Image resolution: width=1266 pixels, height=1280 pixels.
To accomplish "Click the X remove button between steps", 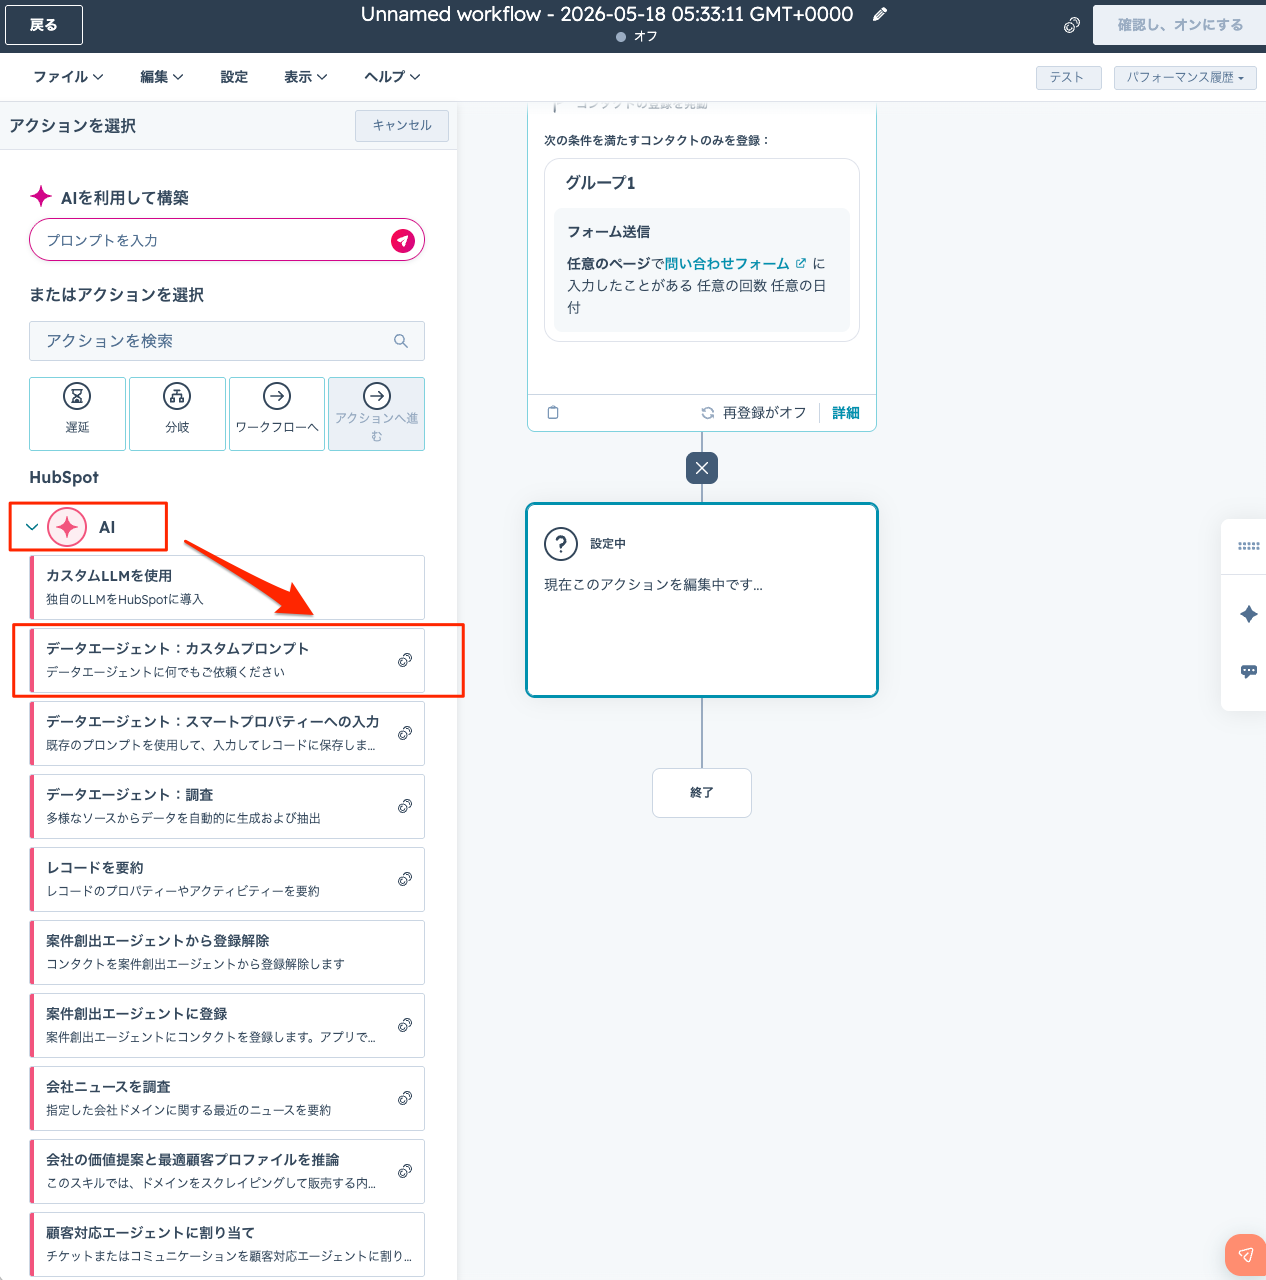I will tap(702, 468).
